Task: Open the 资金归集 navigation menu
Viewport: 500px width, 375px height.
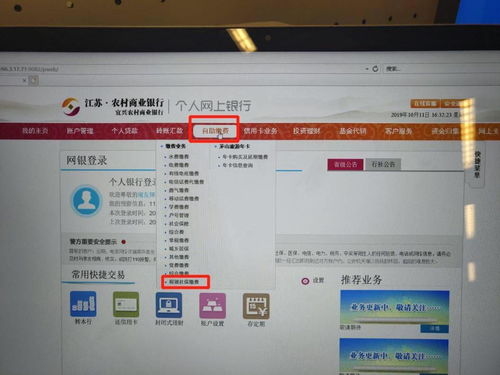Action: point(445,131)
